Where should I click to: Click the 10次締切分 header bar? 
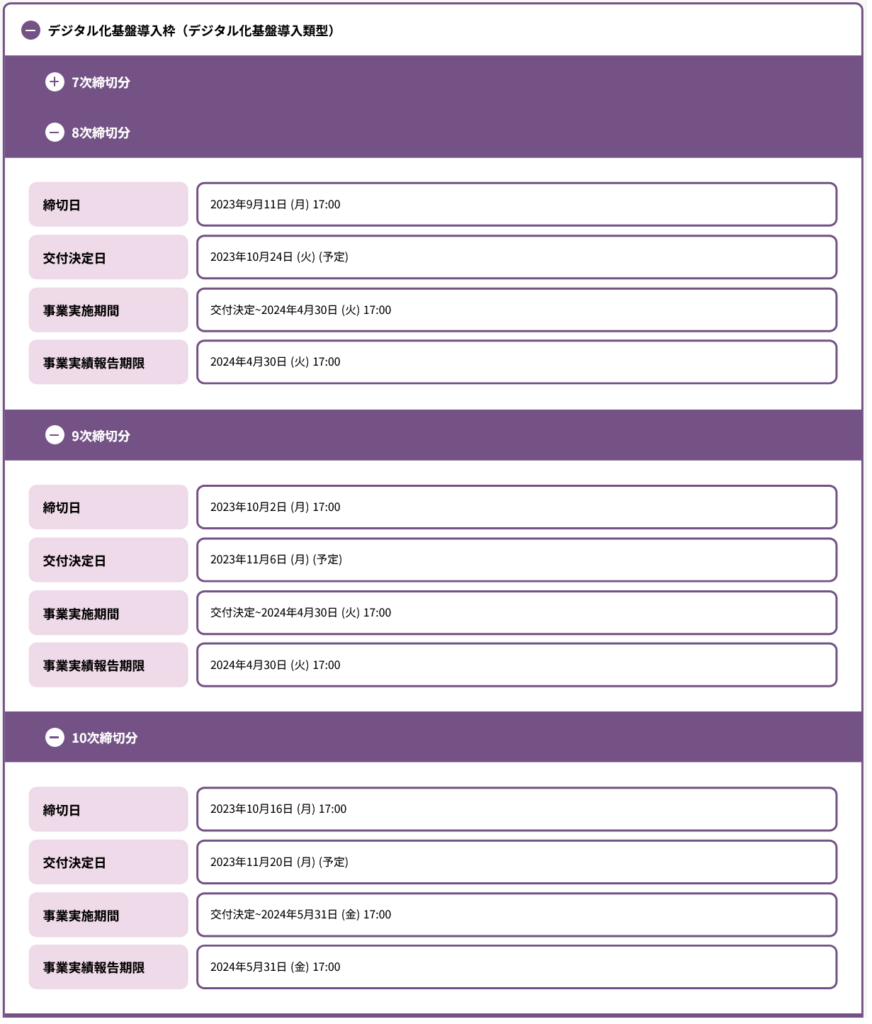pos(434,738)
